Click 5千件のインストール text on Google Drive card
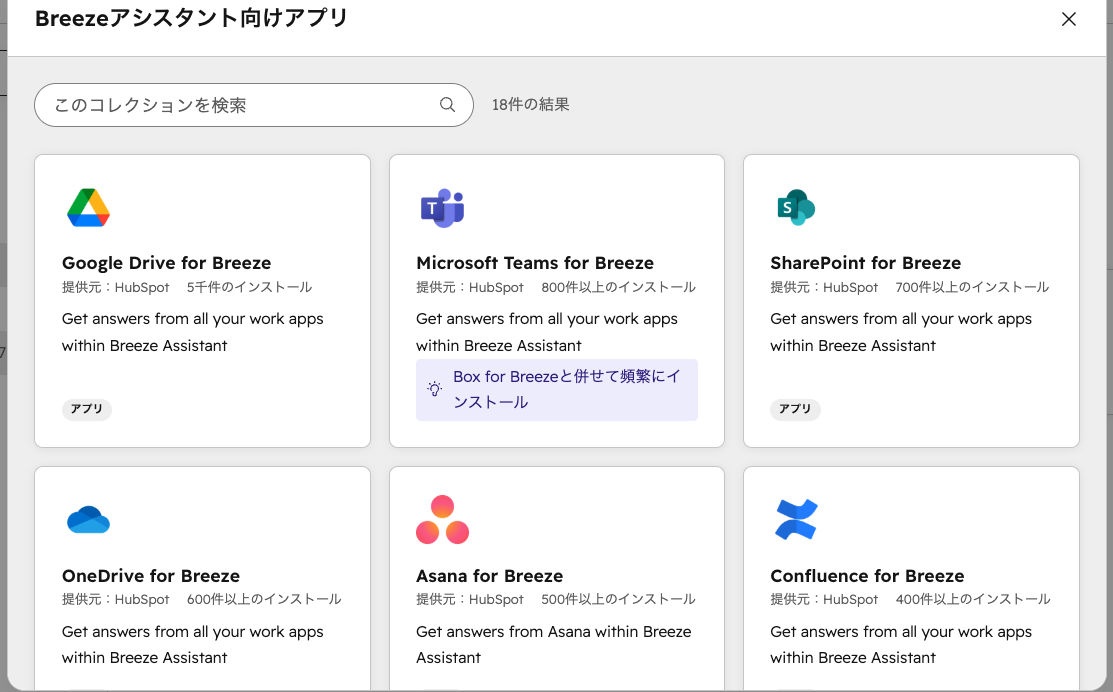The image size is (1113, 692). click(x=249, y=287)
